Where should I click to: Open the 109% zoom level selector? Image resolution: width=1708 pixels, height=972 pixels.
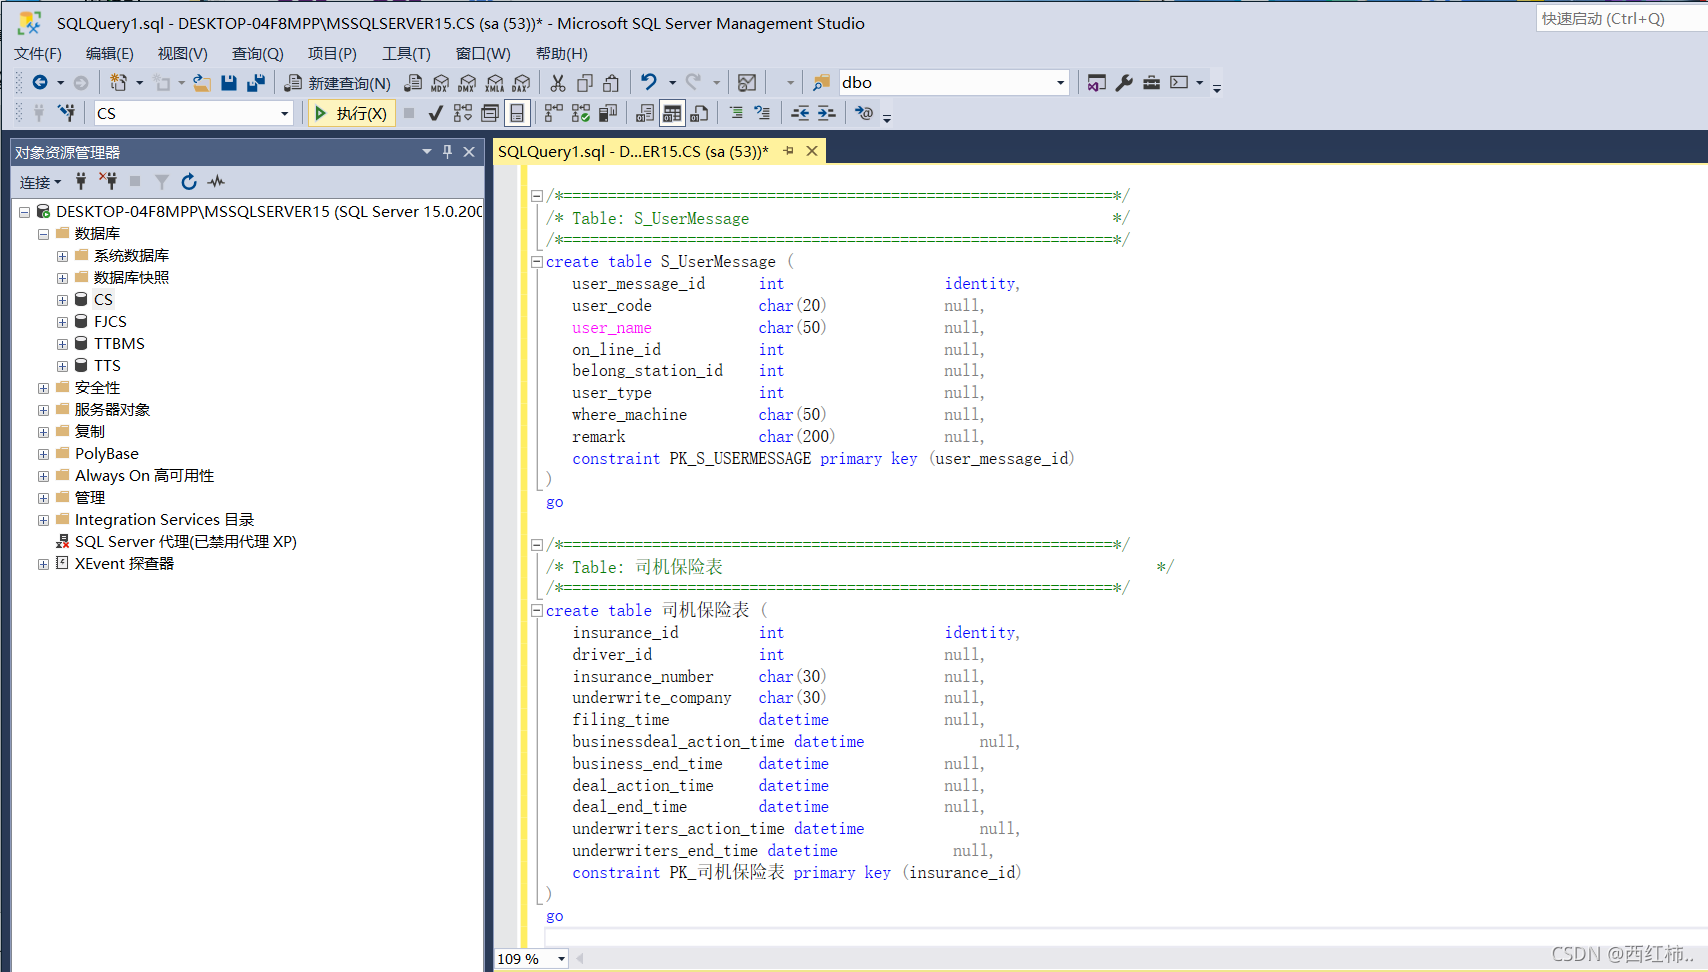pos(529,958)
